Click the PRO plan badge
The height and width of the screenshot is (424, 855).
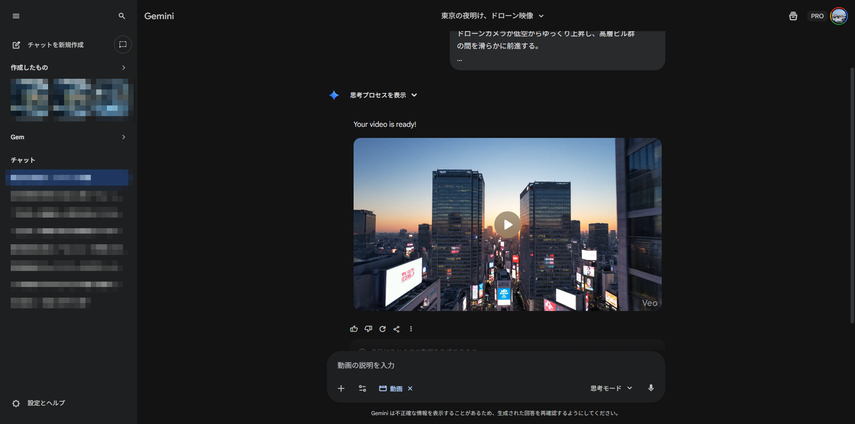pyautogui.click(x=817, y=16)
